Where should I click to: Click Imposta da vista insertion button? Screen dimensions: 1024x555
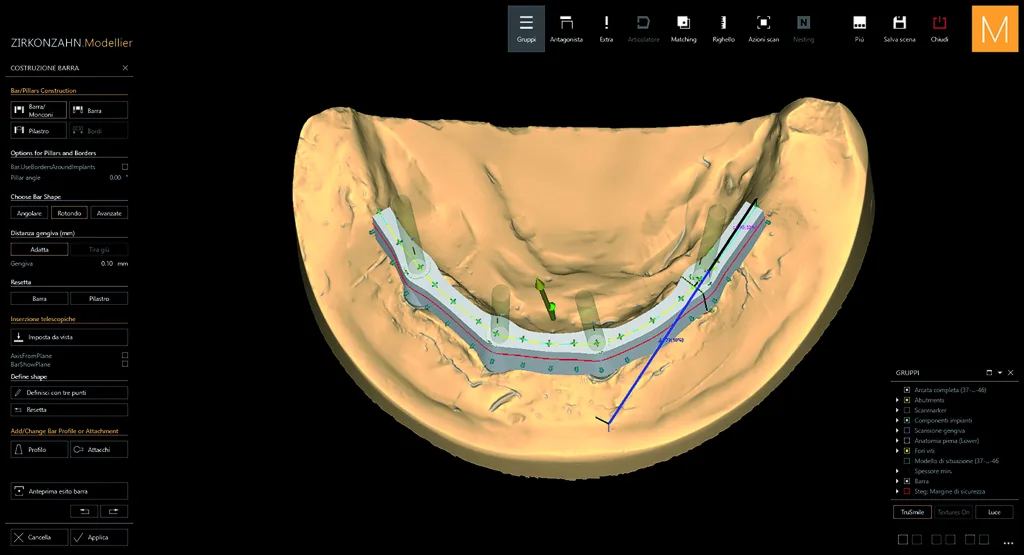coord(69,337)
